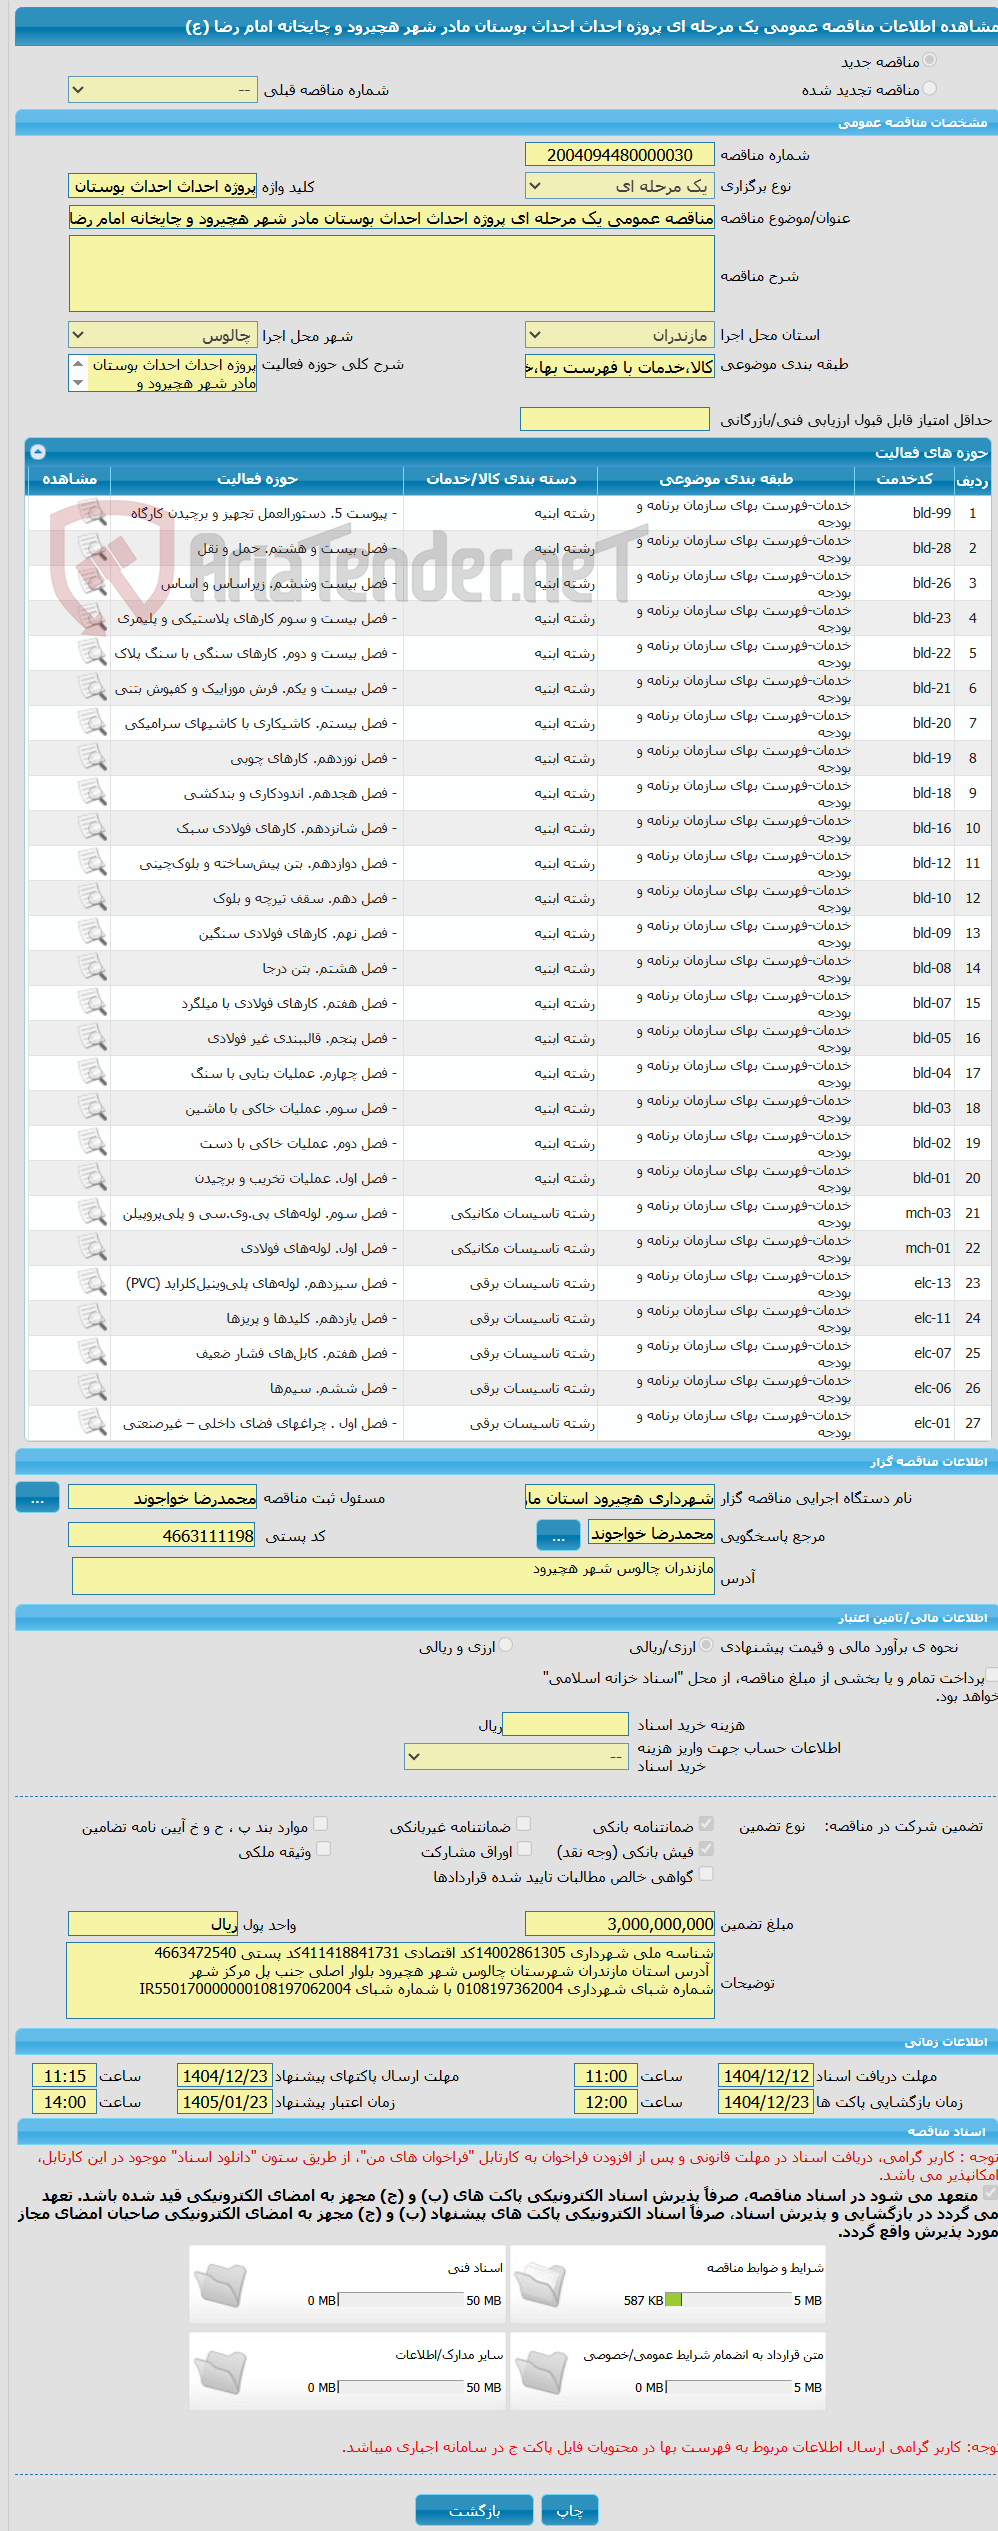
Task: Toggle the ضمانتنامه غیربانکی checkbox
Action: coord(524,1824)
